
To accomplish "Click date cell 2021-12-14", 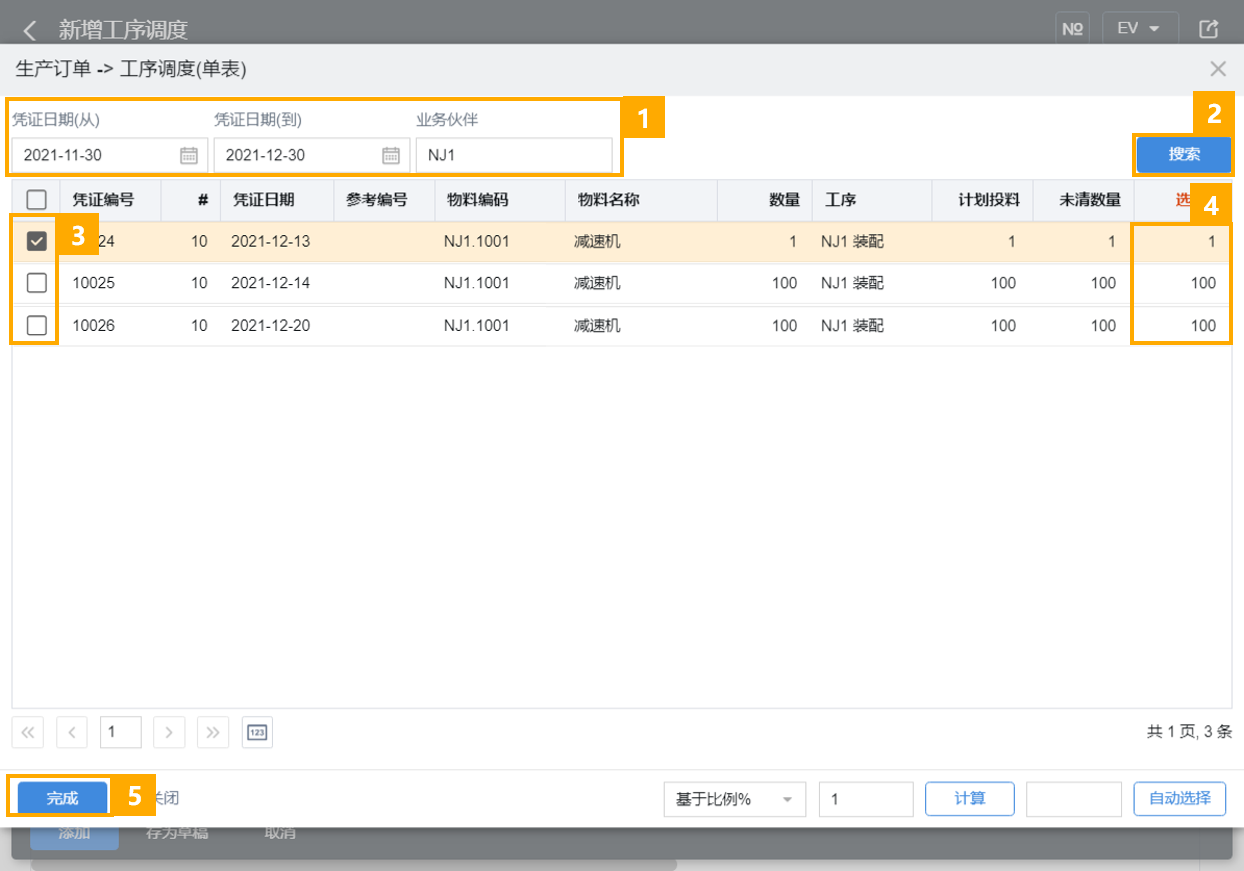I will (271, 283).
